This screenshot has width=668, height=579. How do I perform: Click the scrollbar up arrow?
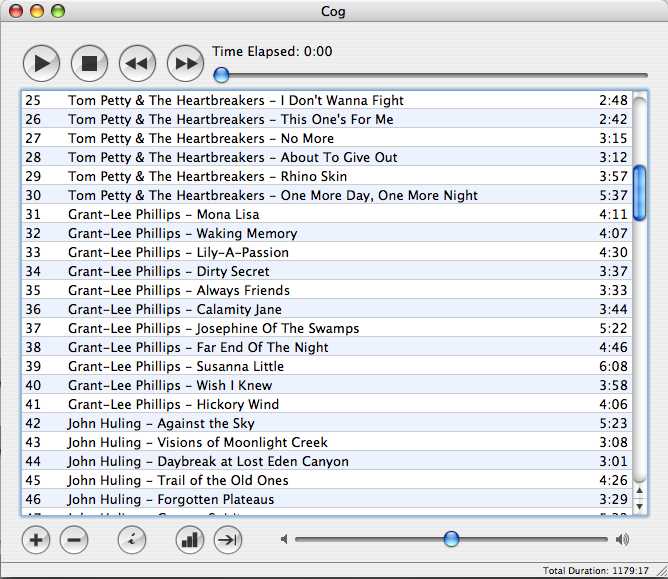(639, 491)
